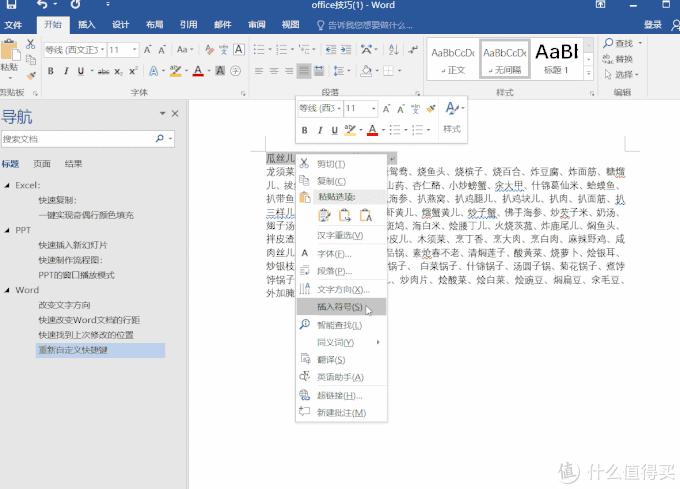Click ribbon text highlight color
This screenshot has height=489, width=680.
175,71
